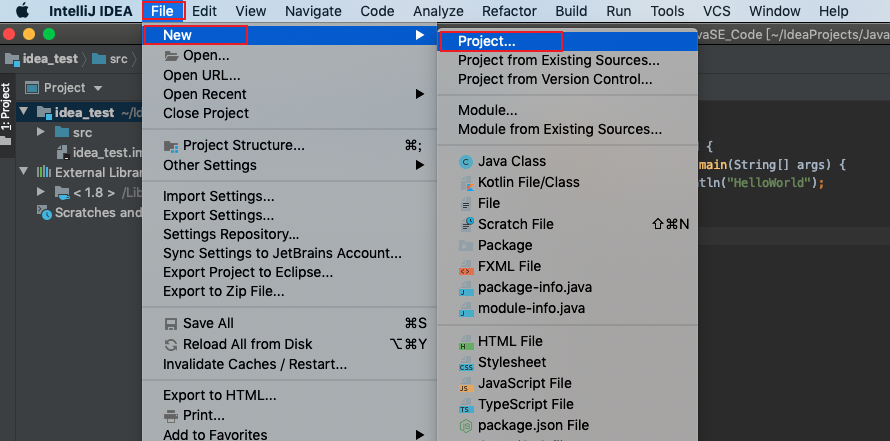Pick the TypeScript File icon
This screenshot has height=441, width=890.
pos(465,405)
